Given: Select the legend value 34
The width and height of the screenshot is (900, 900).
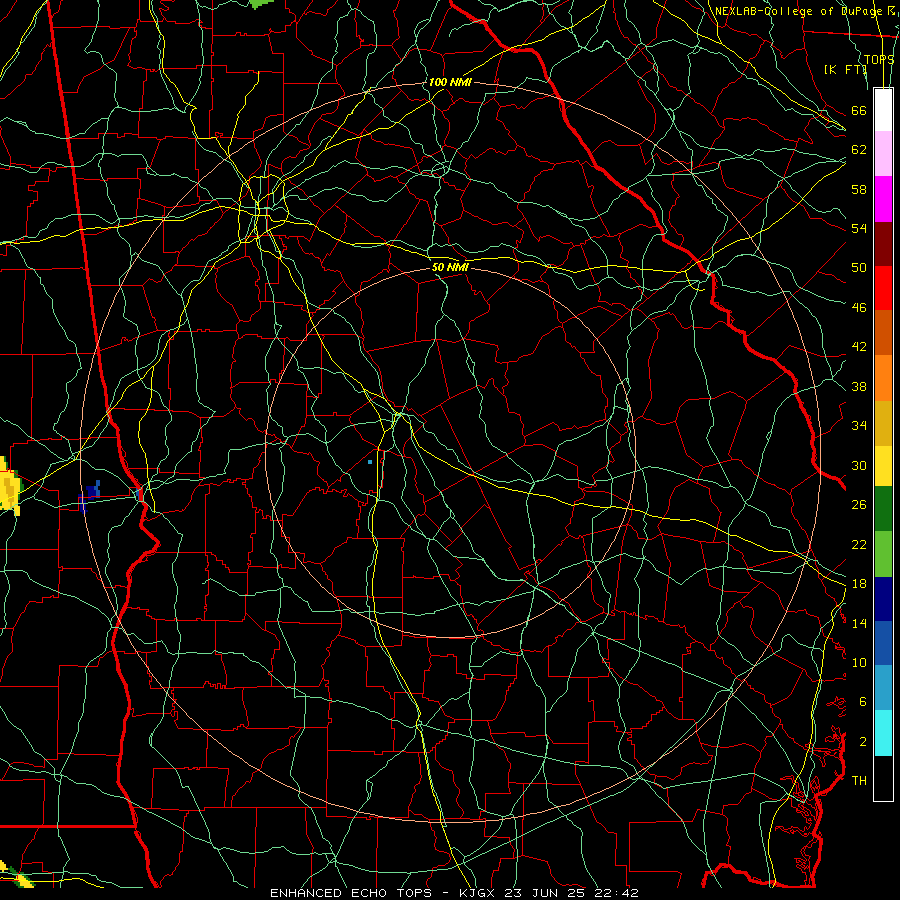Looking at the screenshot, I should coord(859,426).
